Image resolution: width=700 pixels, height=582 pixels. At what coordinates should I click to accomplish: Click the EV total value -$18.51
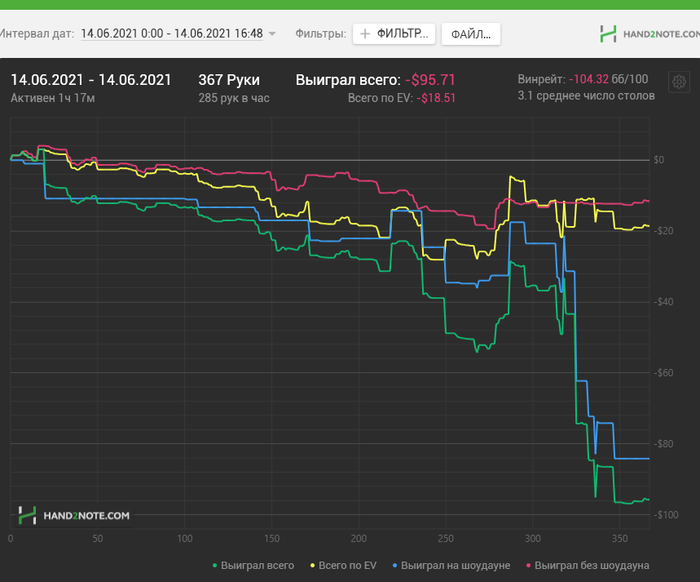point(436,98)
